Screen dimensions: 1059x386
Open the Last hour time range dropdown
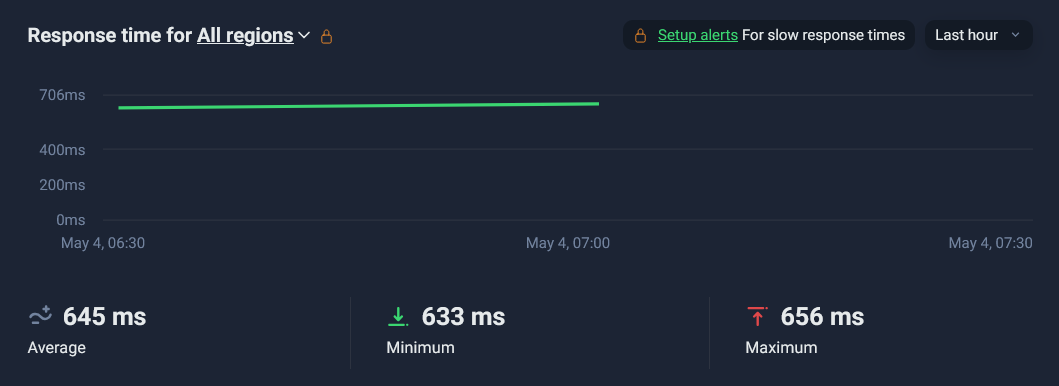(978, 35)
